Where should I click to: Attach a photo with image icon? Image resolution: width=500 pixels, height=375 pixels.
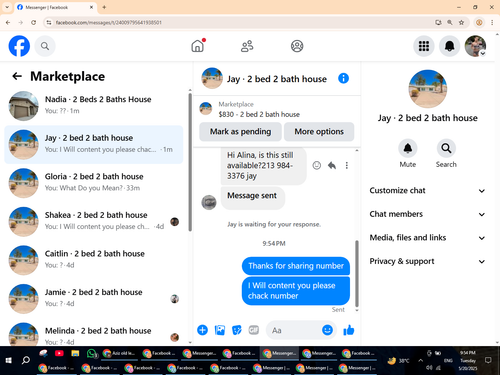pyautogui.click(x=220, y=330)
